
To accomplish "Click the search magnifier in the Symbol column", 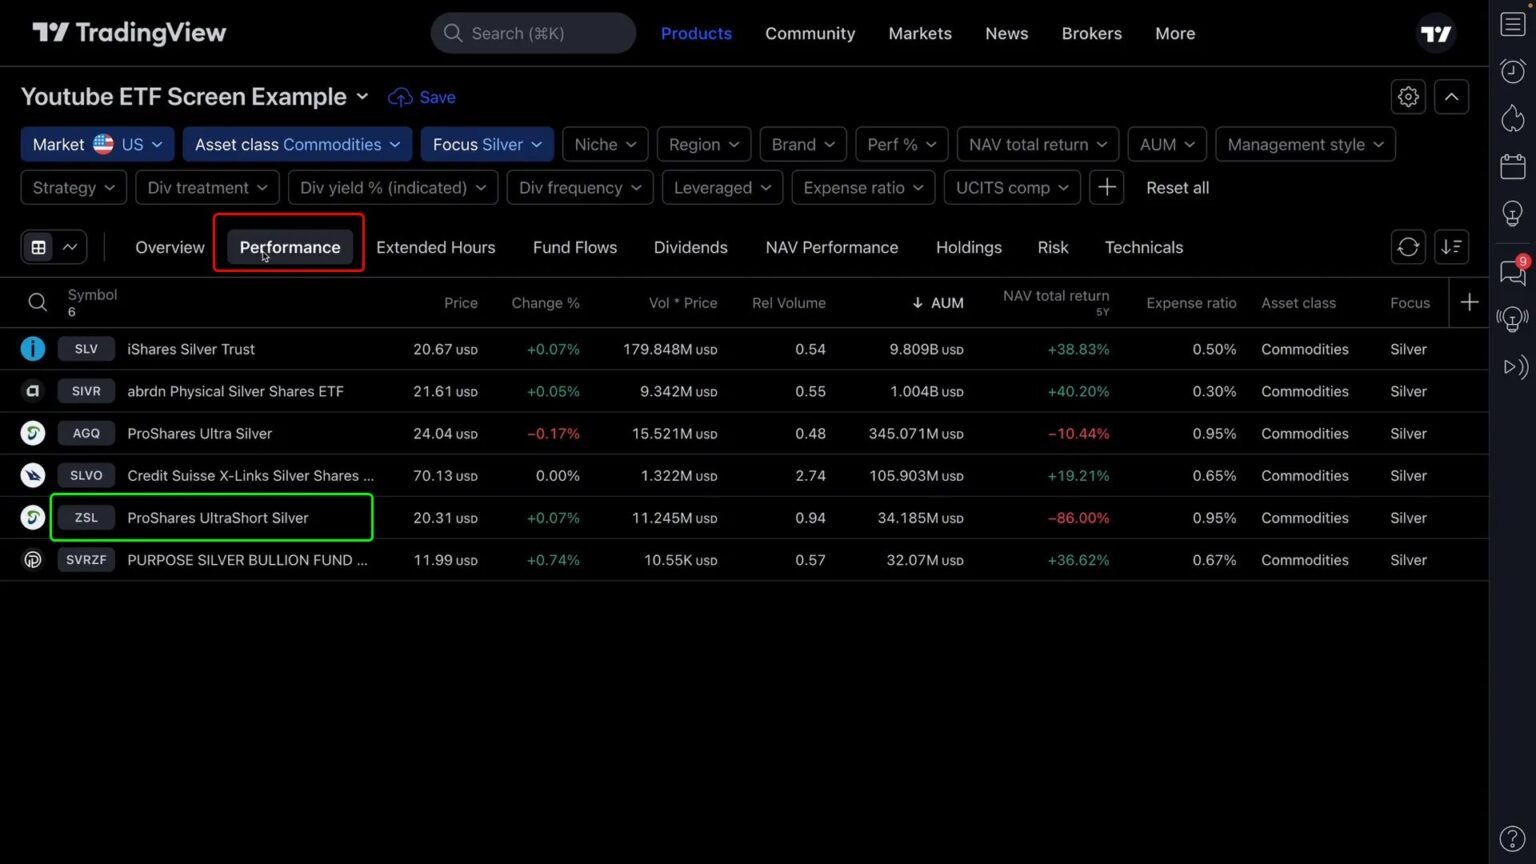I will [x=38, y=301].
